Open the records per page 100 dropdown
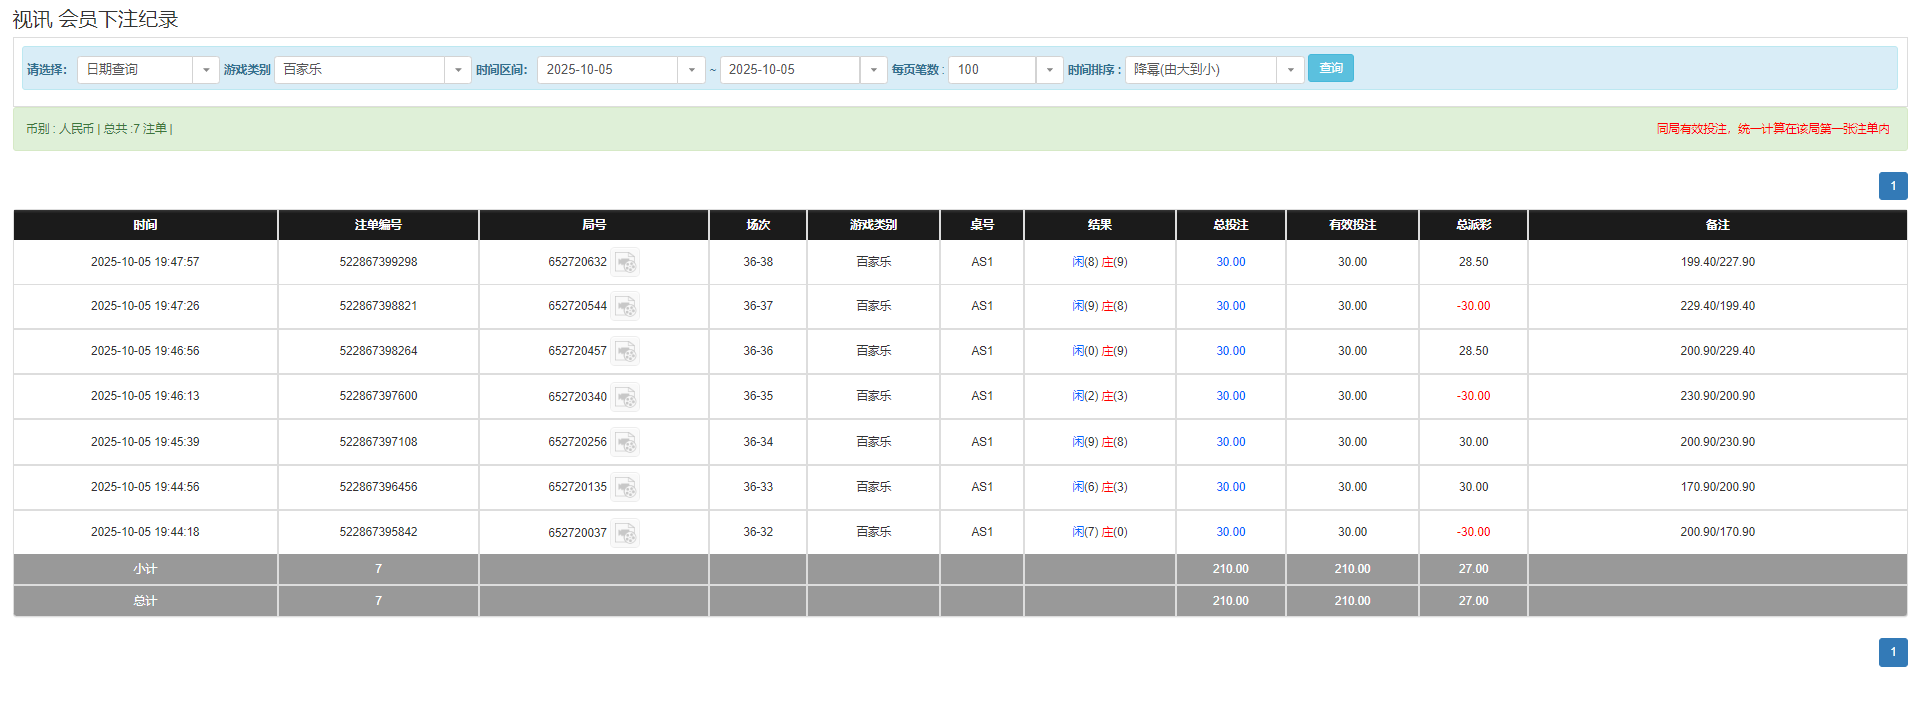Image resolution: width=1919 pixels, height=720 pixels. click(1049, 70)
